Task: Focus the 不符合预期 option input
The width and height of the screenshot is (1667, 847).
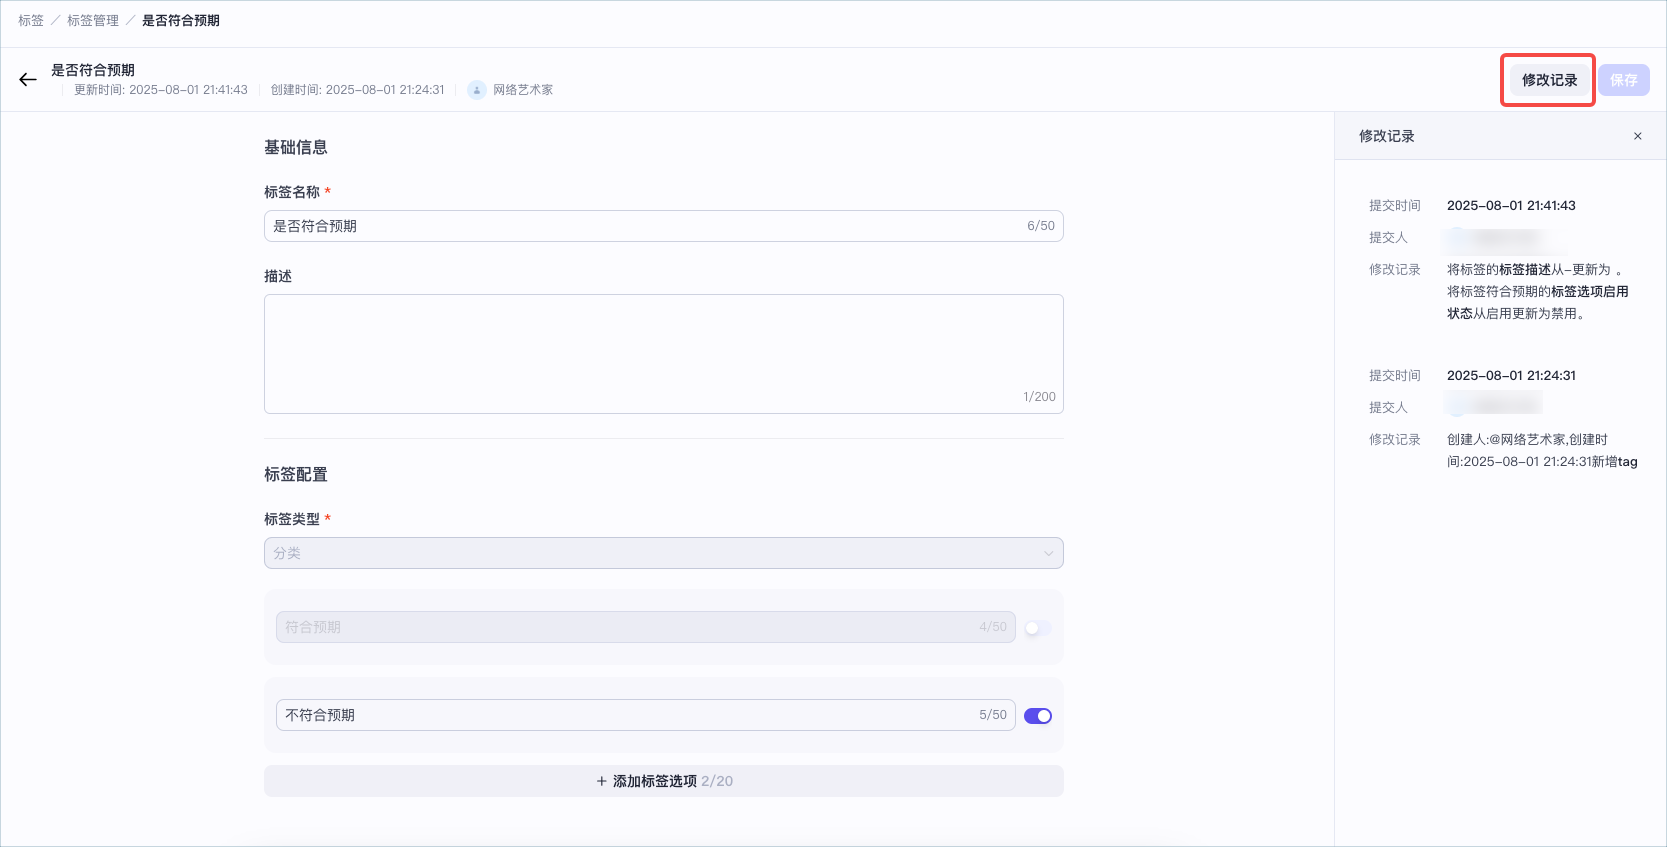Action: (646, 715)
